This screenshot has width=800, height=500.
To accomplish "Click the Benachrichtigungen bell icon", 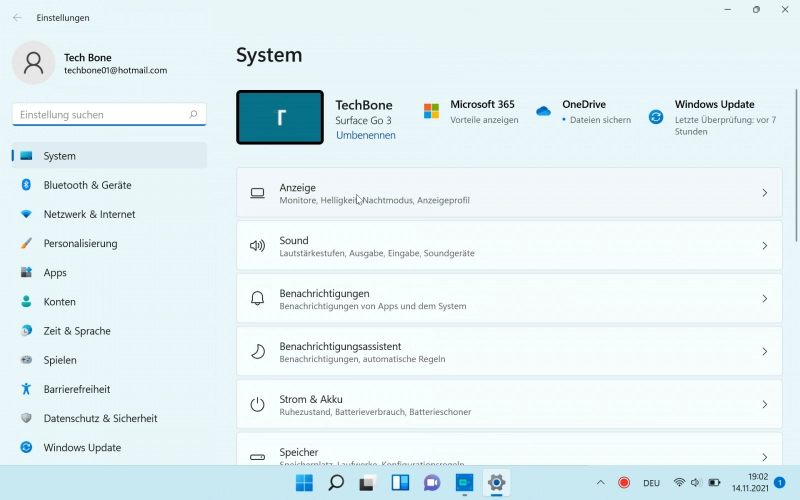I will [x=257, y=298].
